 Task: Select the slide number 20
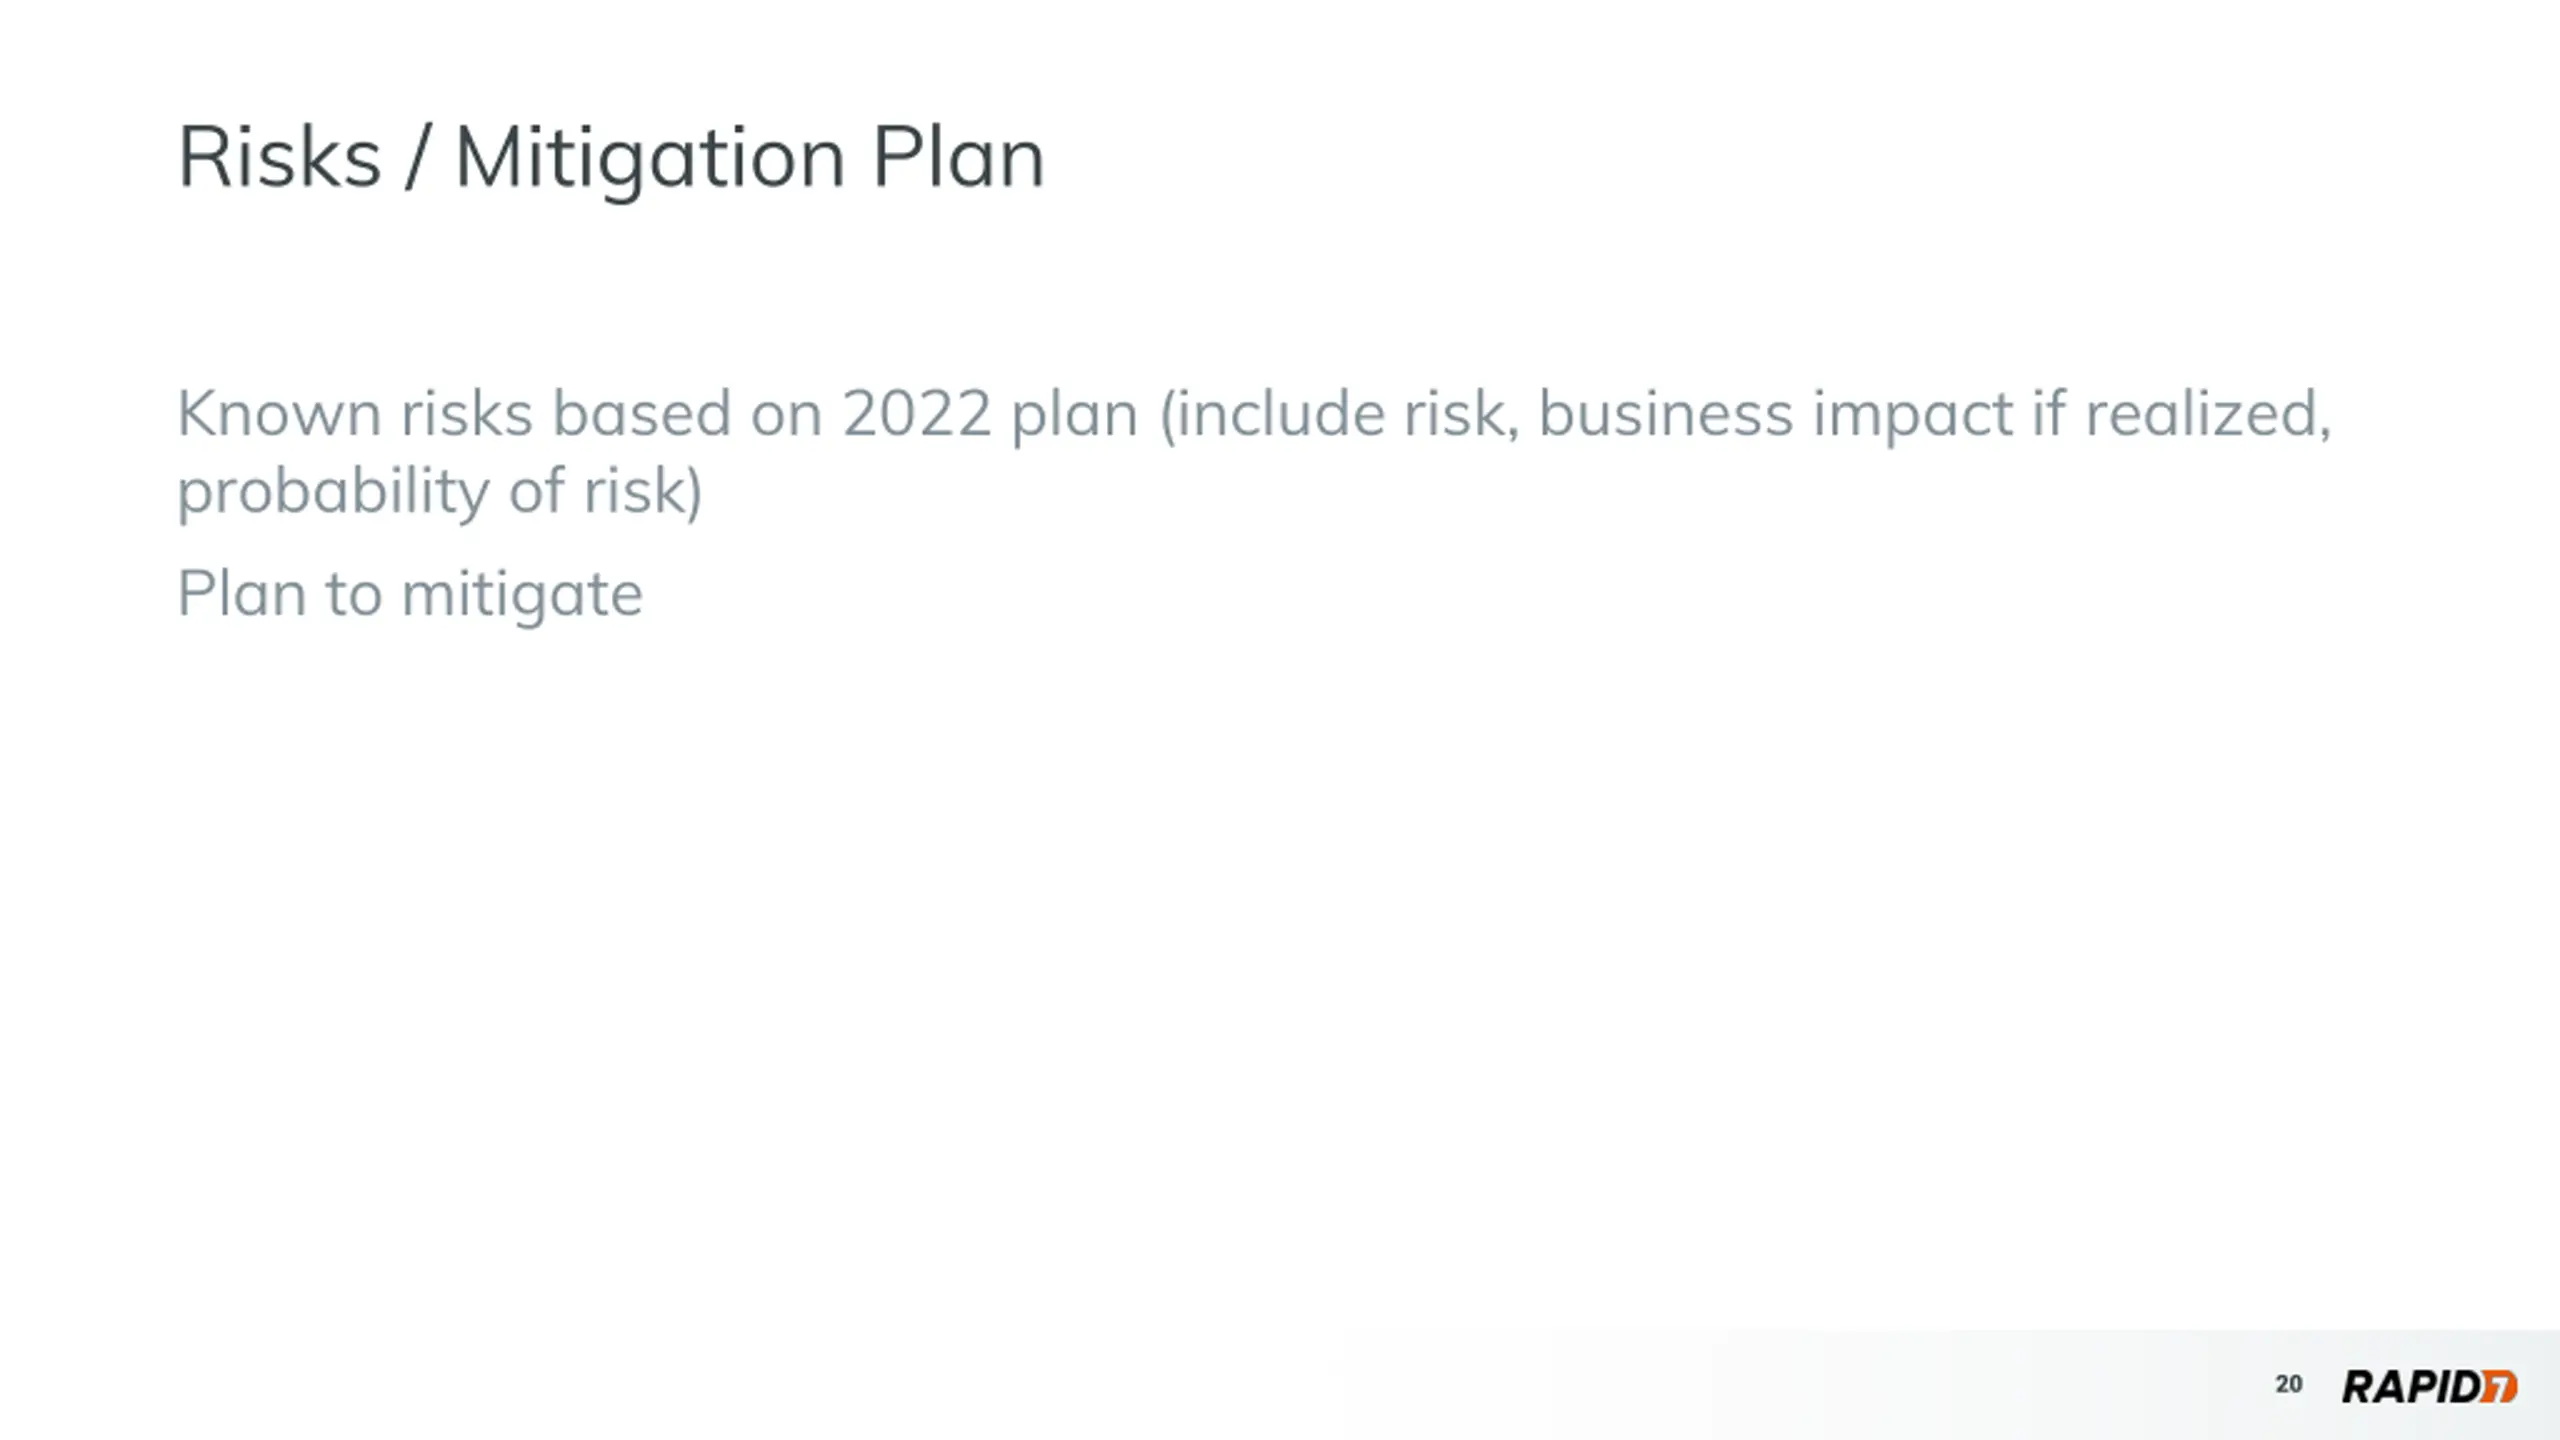tap(2288, 1384)
